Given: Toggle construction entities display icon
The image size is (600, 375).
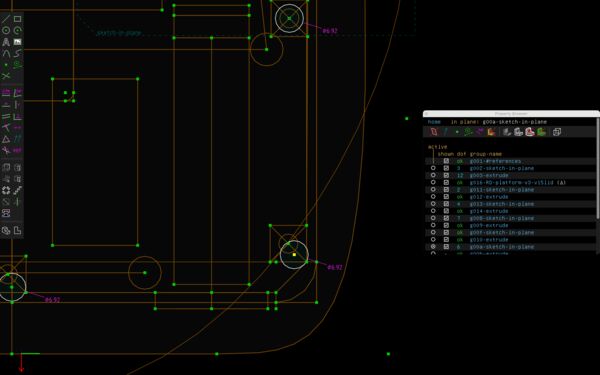Looking at the screenshot, I should 468,132.
